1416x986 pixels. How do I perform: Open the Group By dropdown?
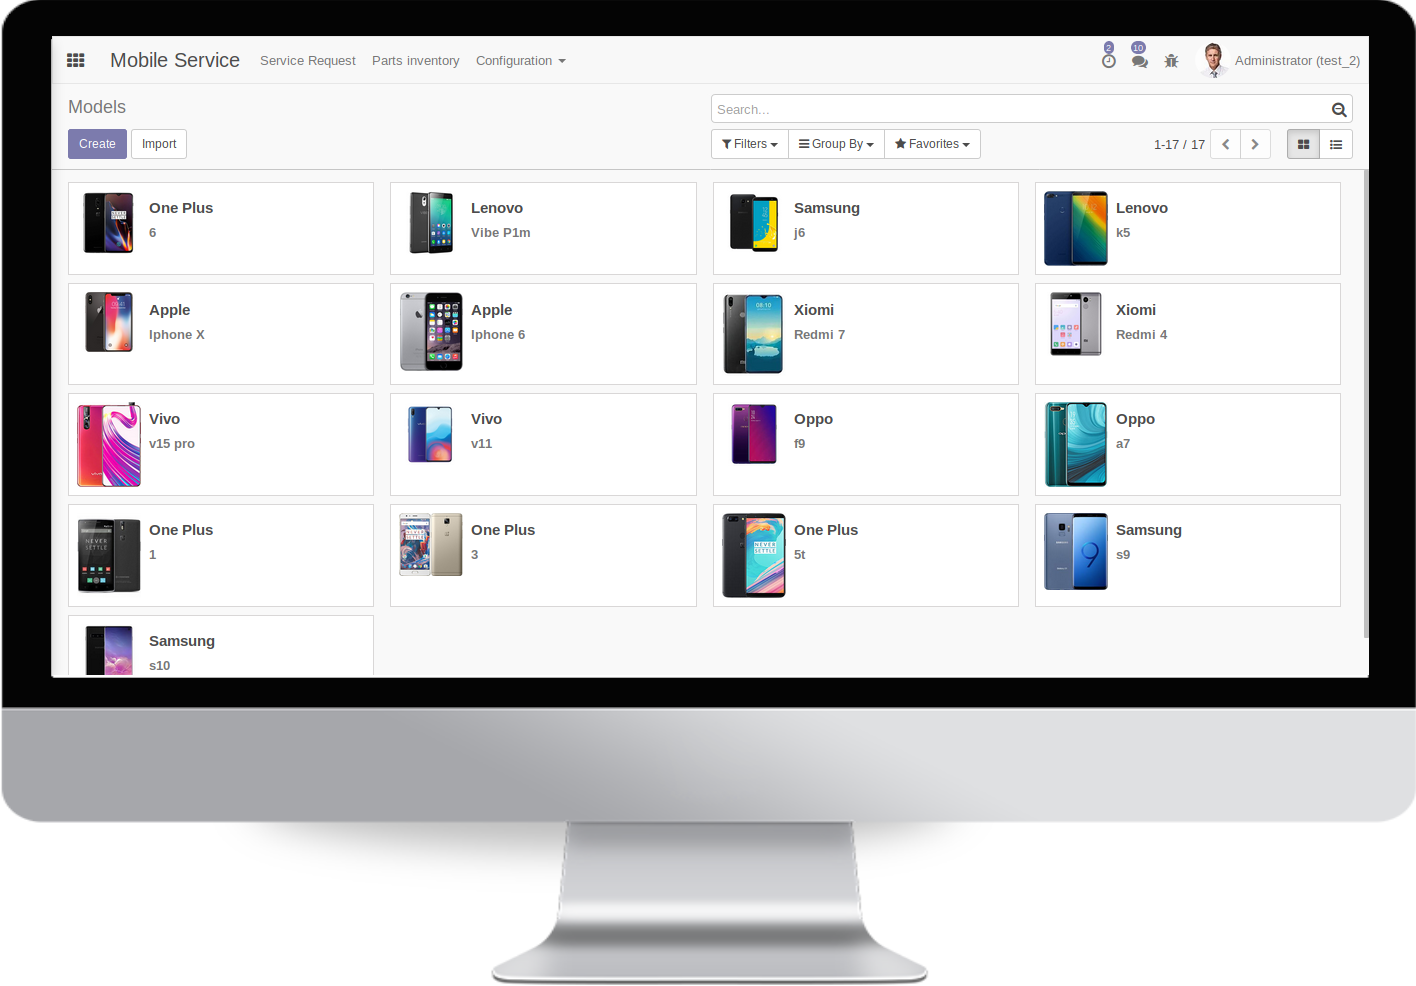coord(836,144)
